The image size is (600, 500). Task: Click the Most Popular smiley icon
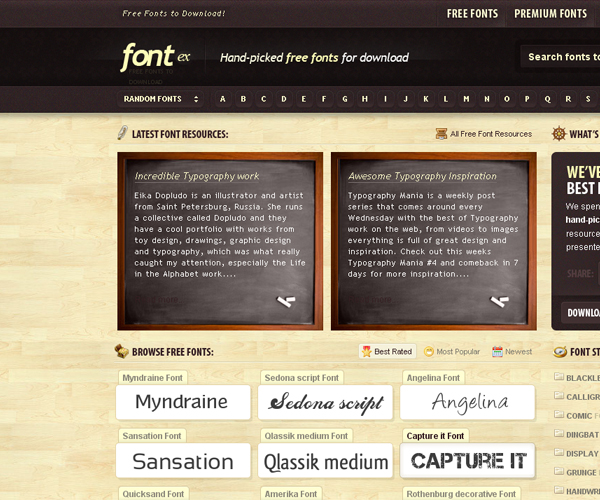point(429,352)
